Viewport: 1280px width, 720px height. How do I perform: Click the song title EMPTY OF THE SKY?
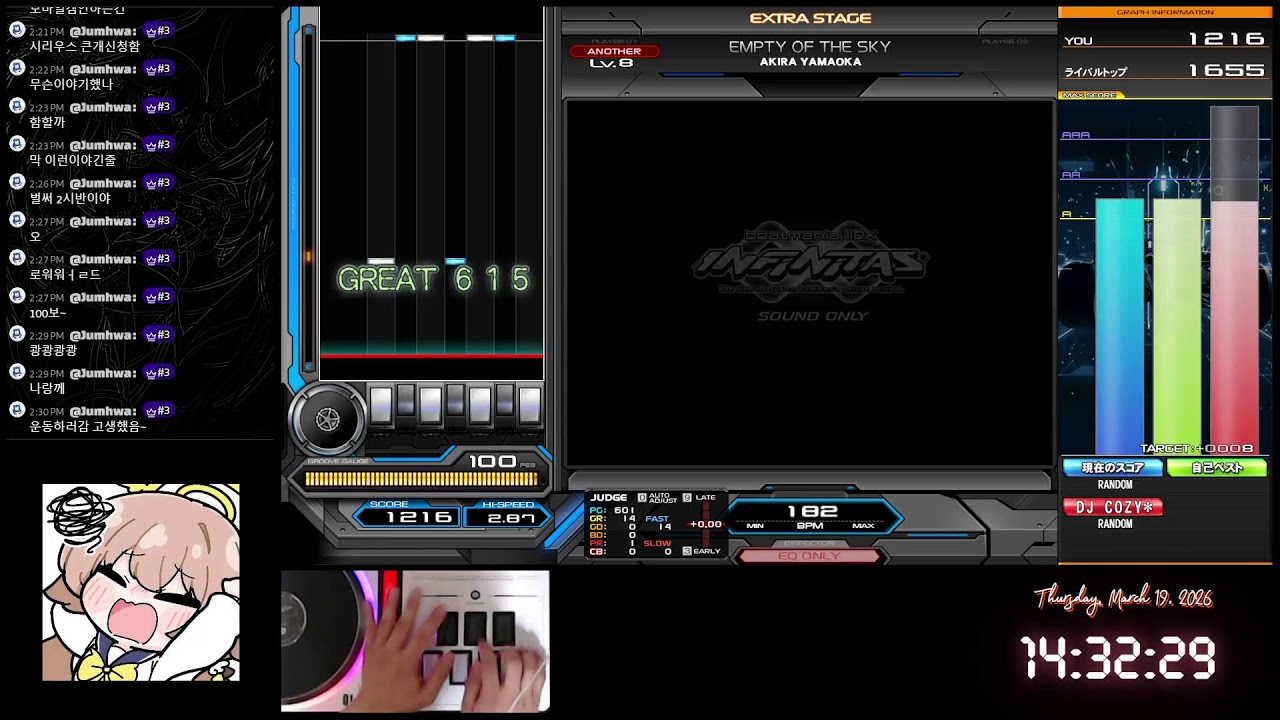click(x=809, y=46)
